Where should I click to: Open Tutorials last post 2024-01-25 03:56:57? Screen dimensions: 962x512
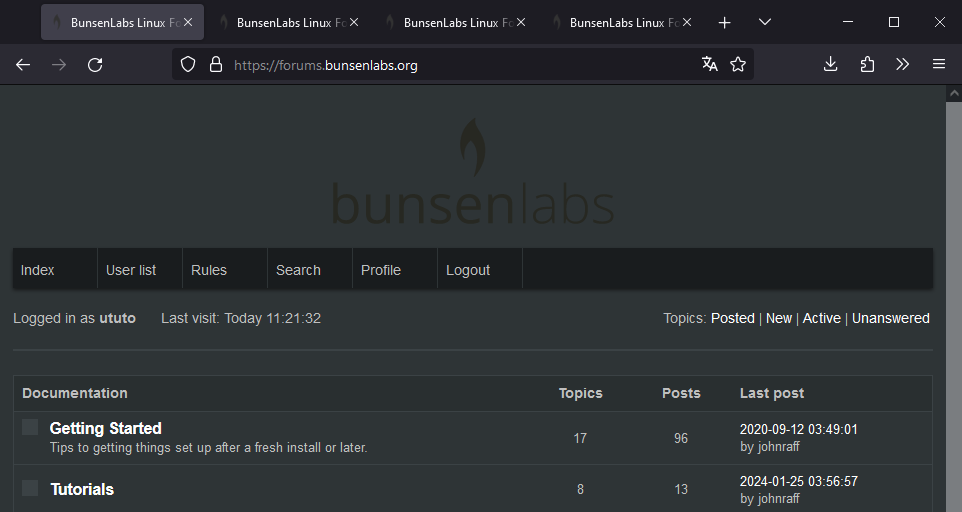click(798, 481)
